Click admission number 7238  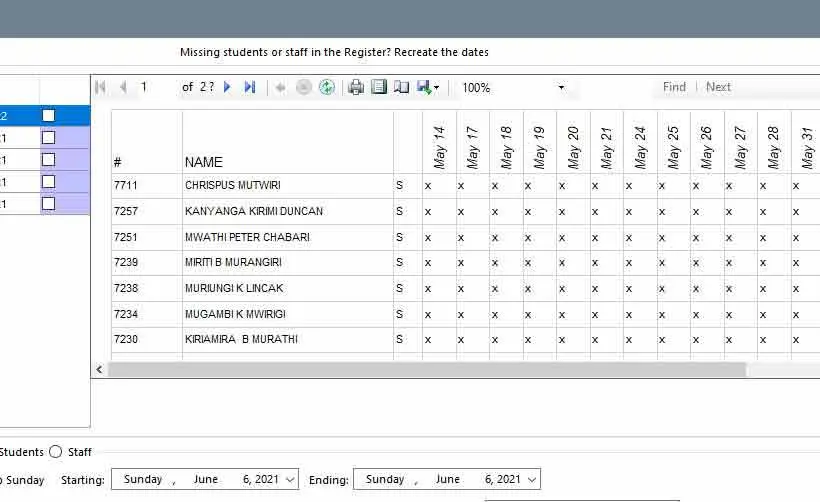[x=126, y=288]
